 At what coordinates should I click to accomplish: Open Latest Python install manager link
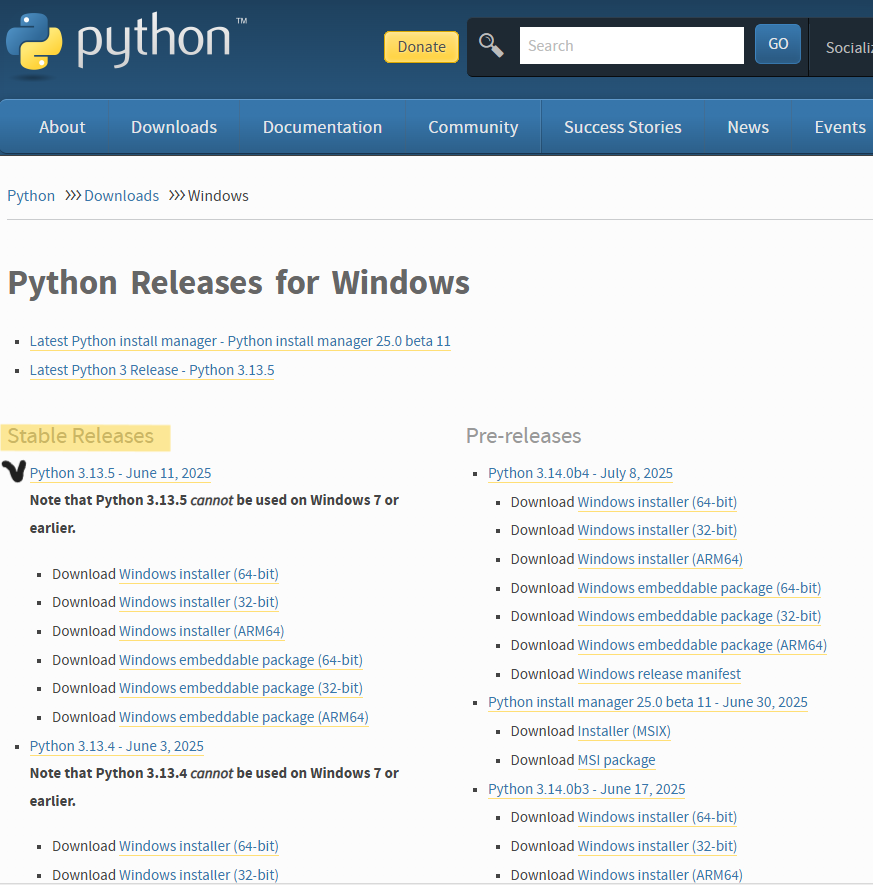click(x=240, y=341)
